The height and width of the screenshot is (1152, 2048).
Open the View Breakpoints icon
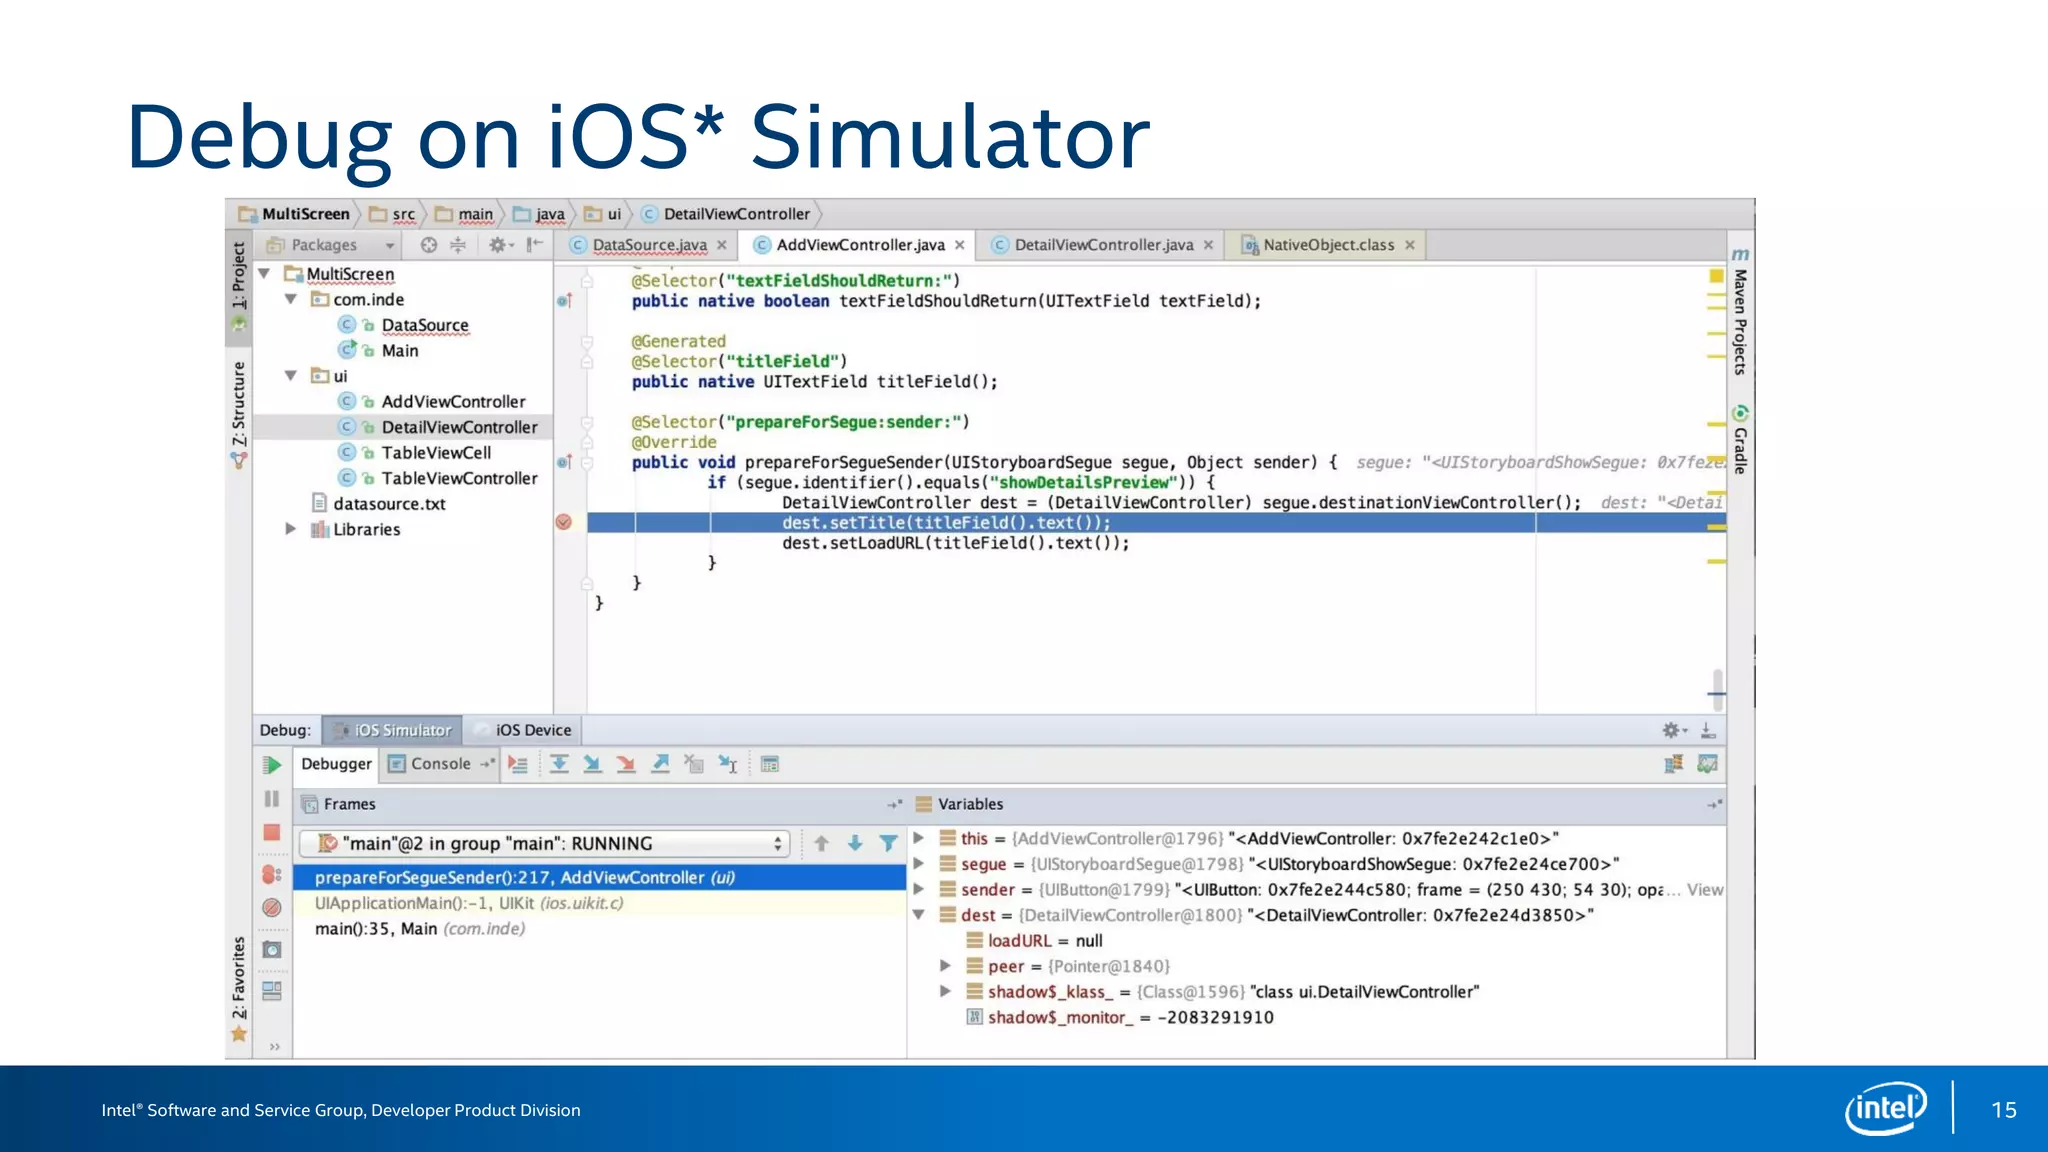(272, 874)
